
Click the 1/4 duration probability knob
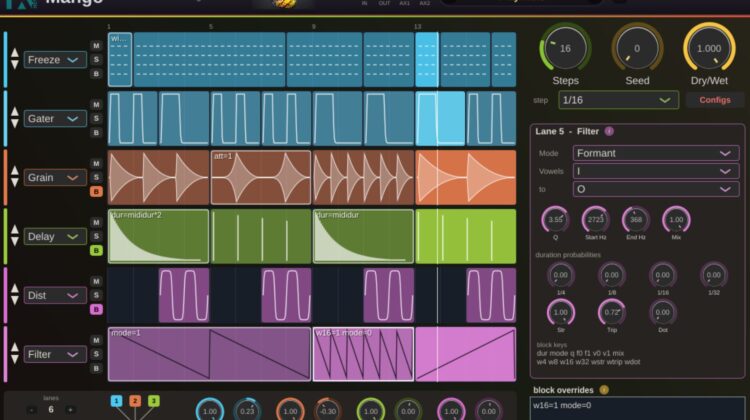[561, 275]
